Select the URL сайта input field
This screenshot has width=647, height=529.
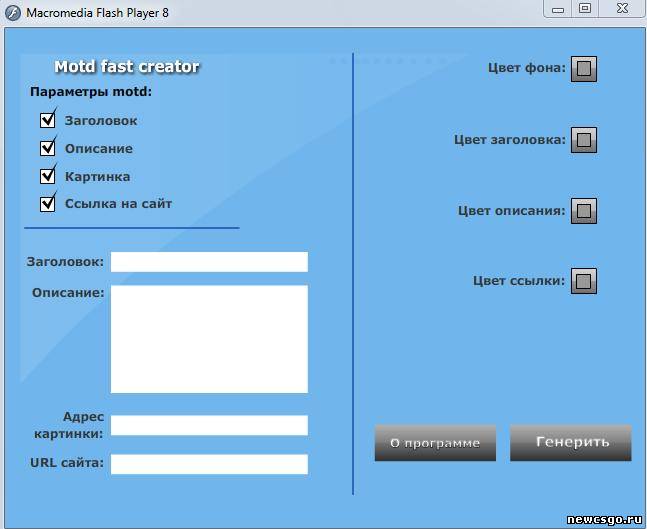coord(209,464)
